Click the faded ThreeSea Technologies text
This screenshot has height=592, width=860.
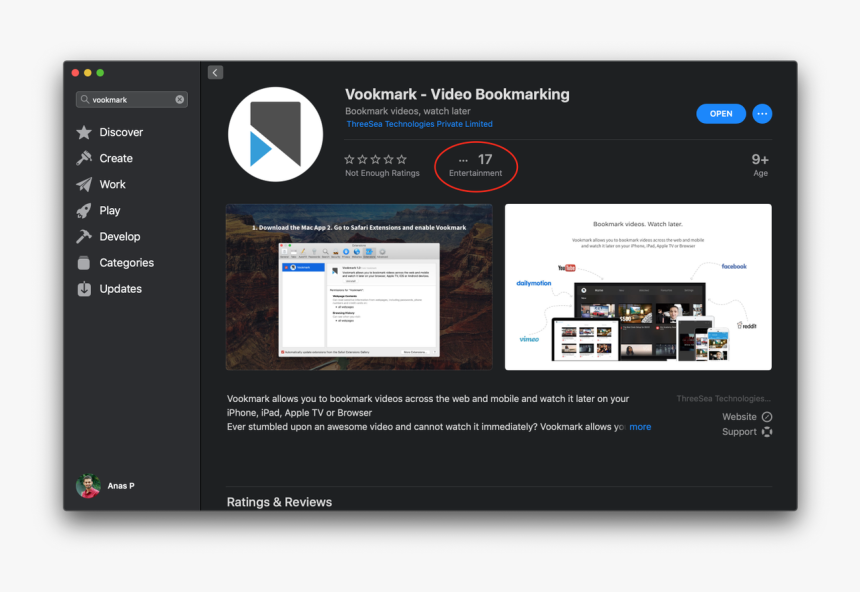(x=723, y=398)
